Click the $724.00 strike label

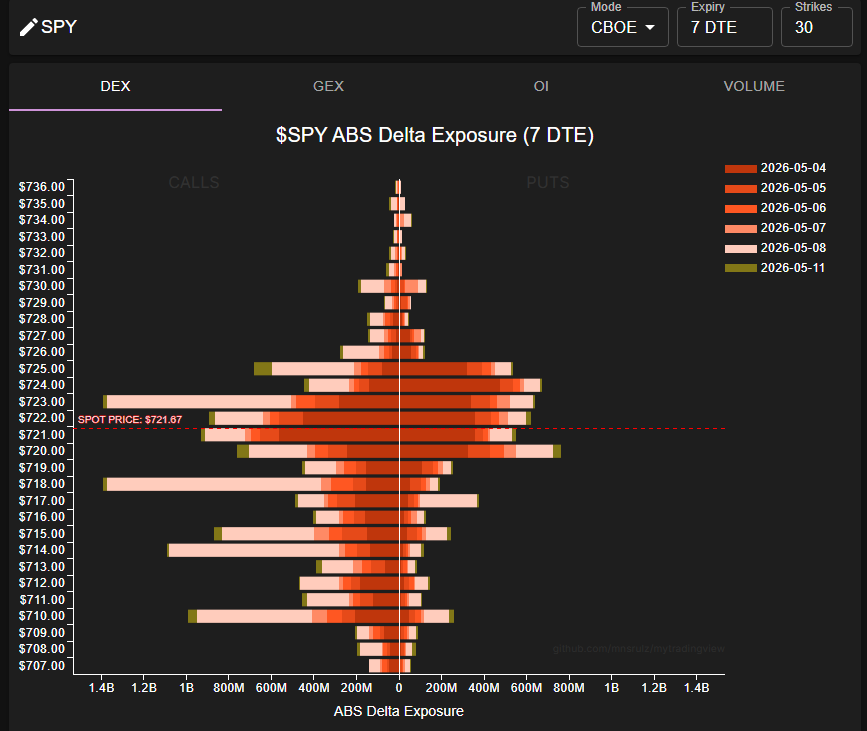click(42, 385)
